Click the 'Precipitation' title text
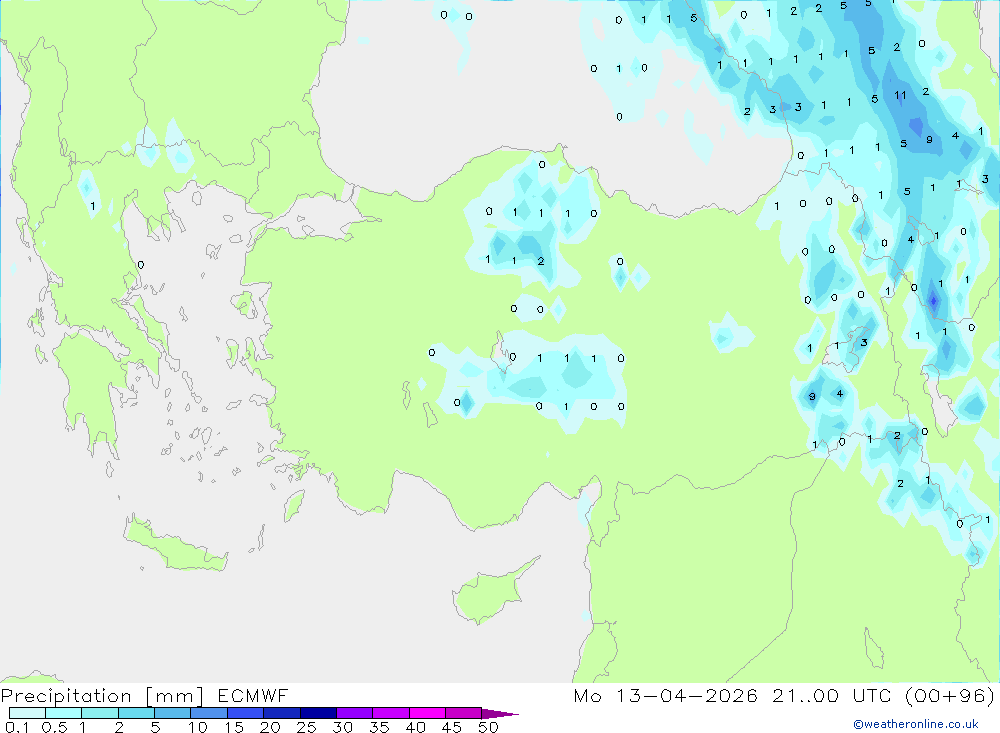1000x733 pixels. point(66,696)
